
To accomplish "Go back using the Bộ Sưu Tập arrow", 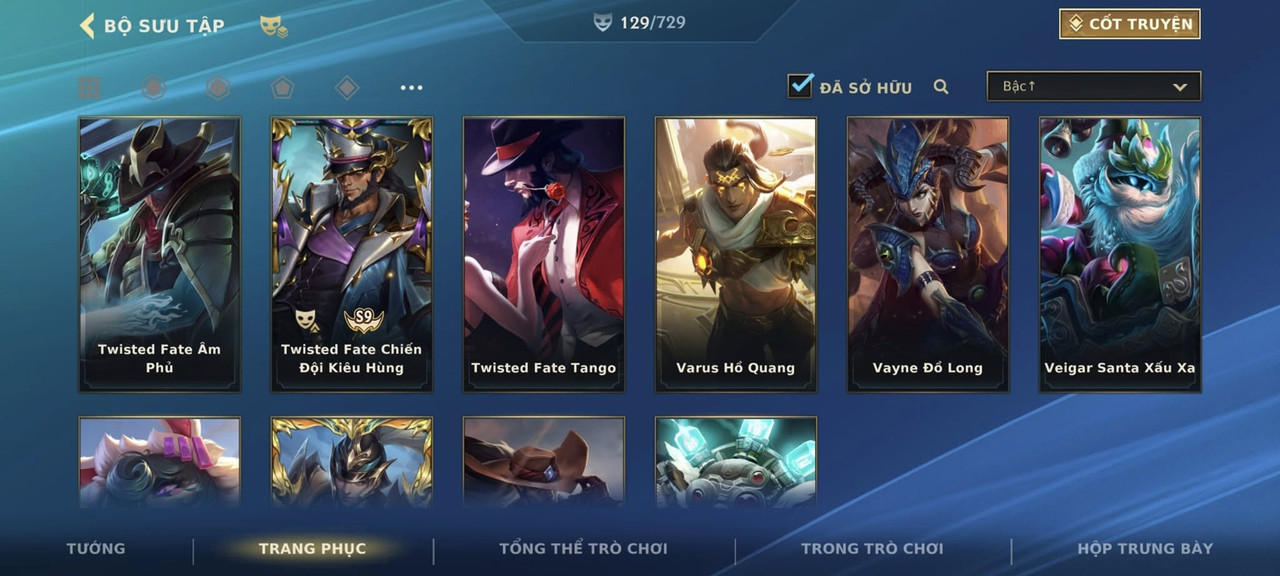I will click(x=87, y=25).
